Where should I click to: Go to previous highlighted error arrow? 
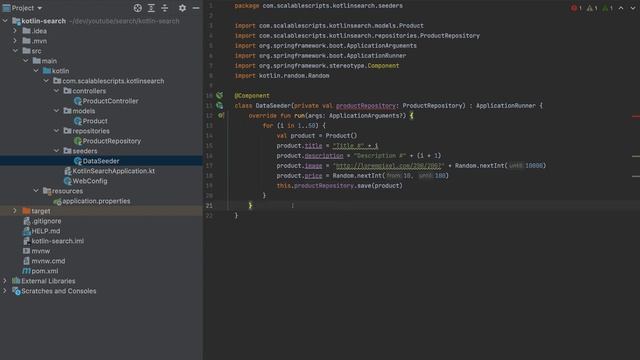click(x=621, y=8)
